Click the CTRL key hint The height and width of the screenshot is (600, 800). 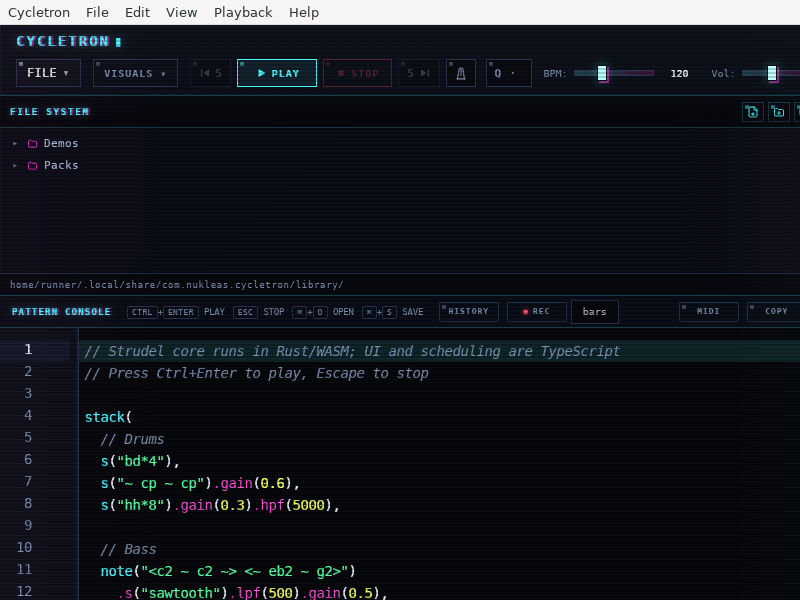(x=142, y=312)
